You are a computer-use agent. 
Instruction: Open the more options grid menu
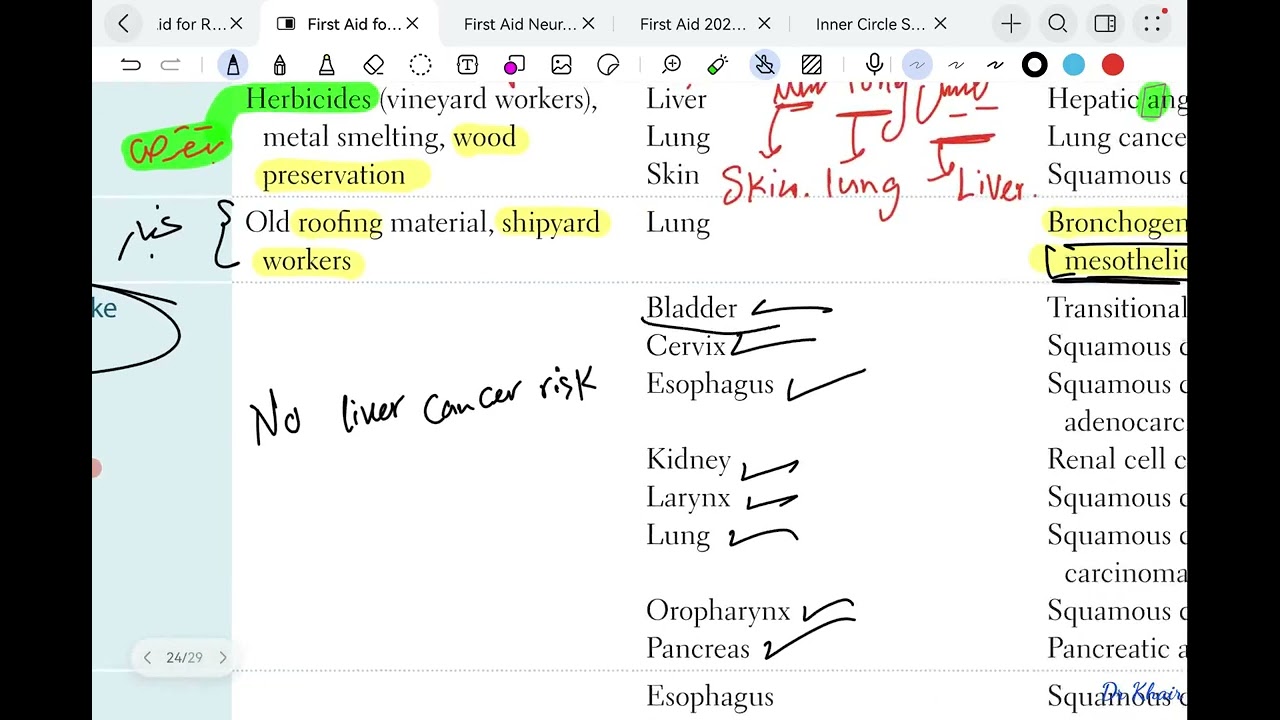point(1152,24)
